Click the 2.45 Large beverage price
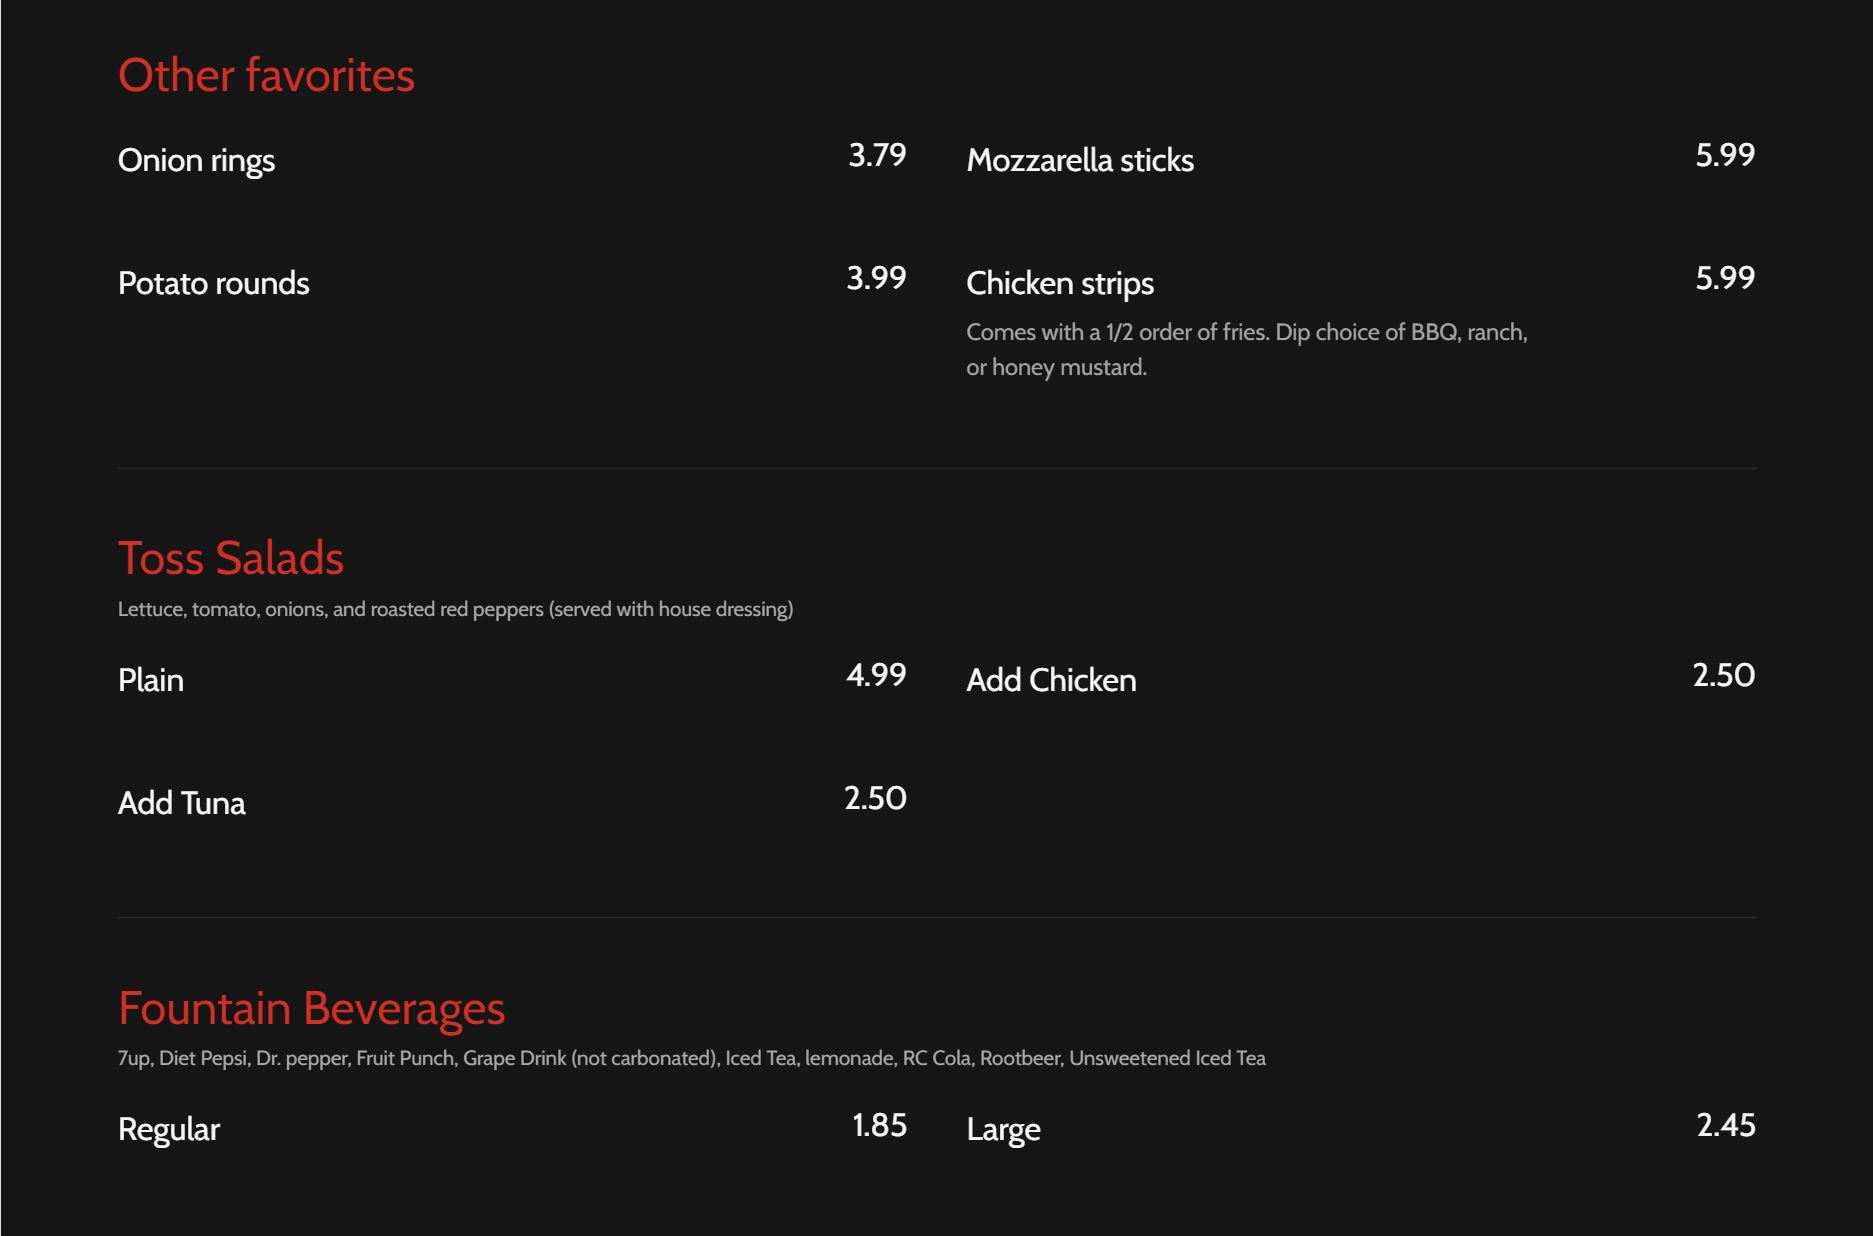Viewport: 1873px width, 1236px height. point(1726,1126)
